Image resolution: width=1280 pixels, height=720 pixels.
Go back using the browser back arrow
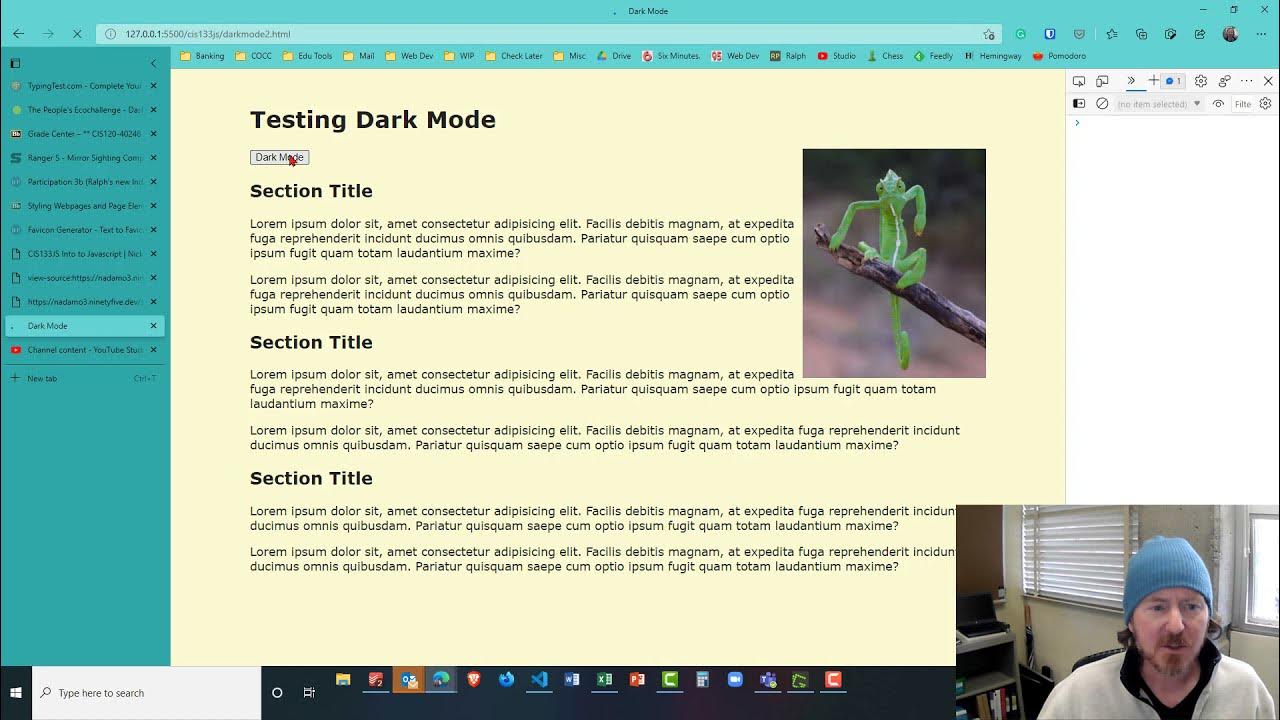click(x=18, y=34)
